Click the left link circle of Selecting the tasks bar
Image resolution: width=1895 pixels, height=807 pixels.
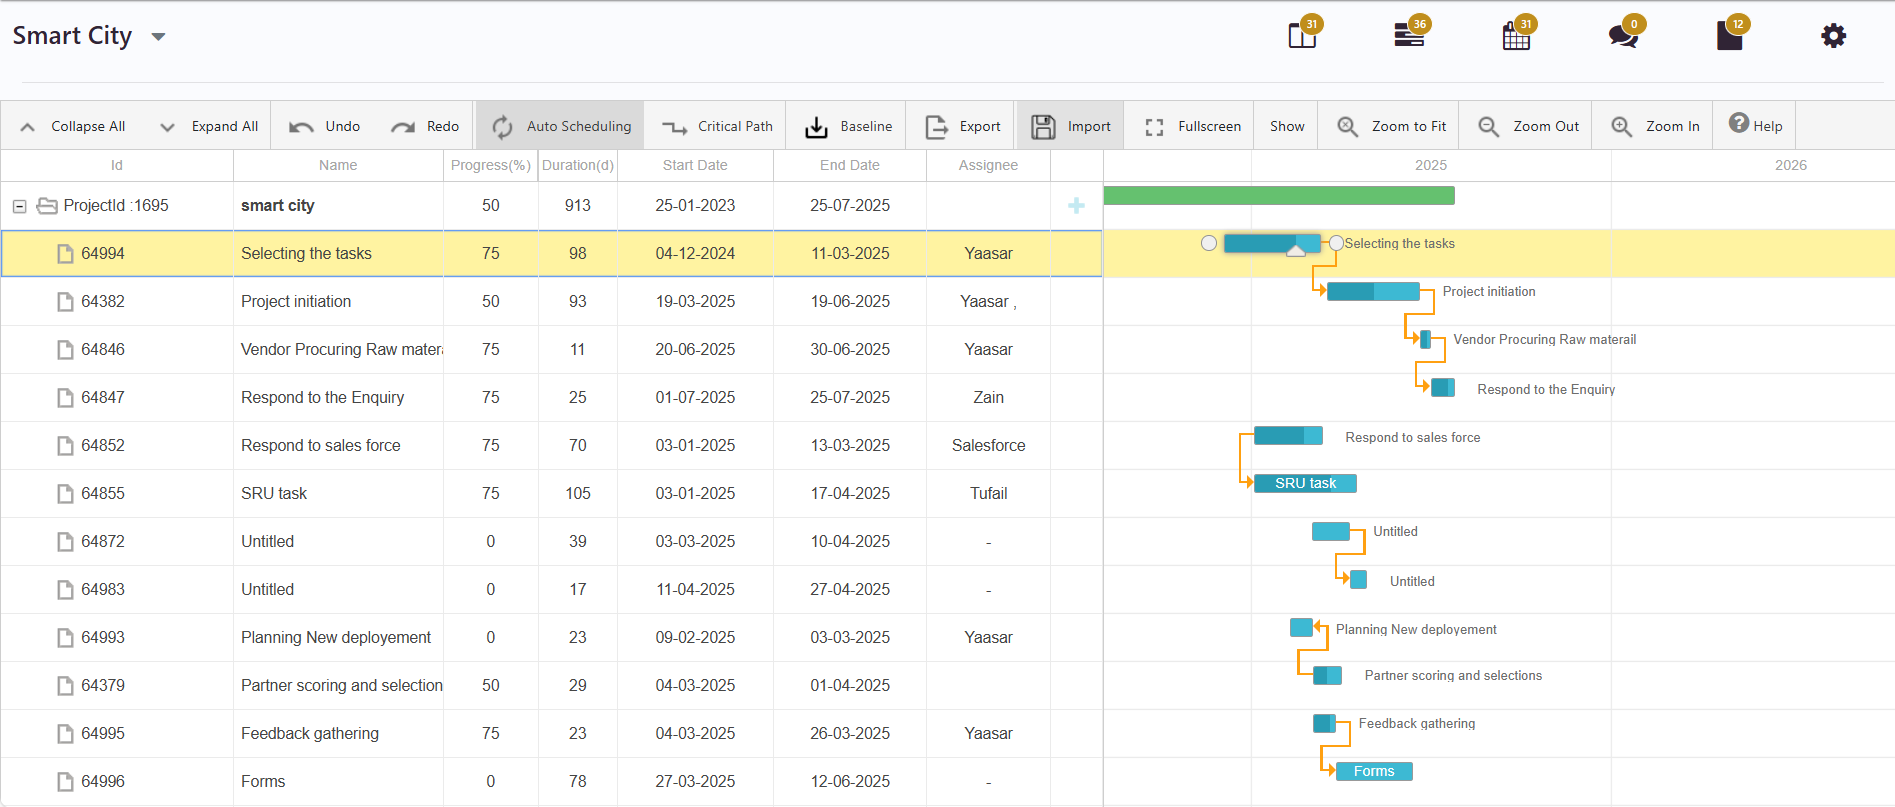coord(1209,243)
